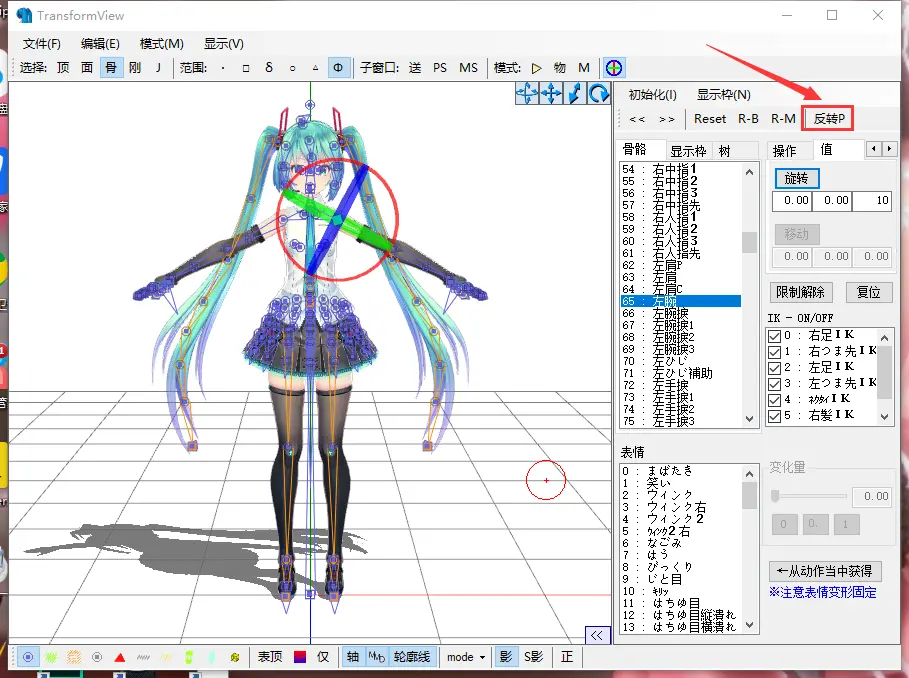Click the 送 sub-window button
This screenshot has height=678, width=909.
[x=415, y=68]
